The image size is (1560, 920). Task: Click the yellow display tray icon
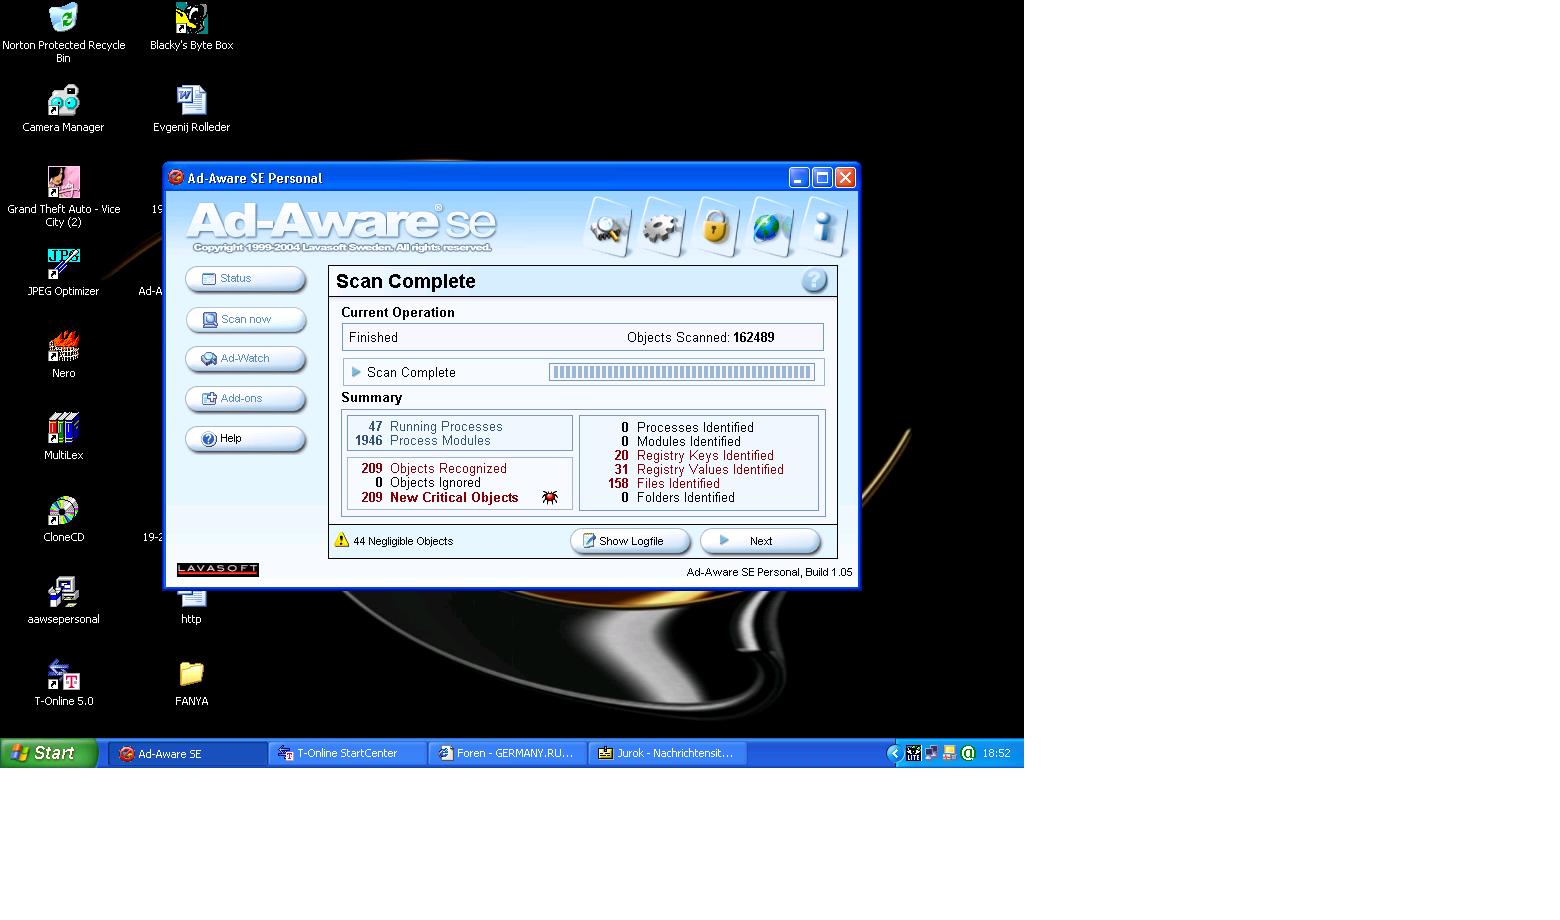[x=949, y=754]
